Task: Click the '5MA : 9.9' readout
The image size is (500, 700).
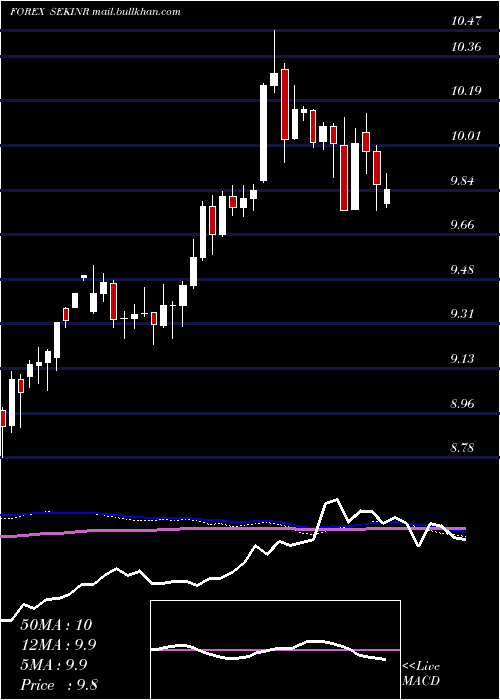Action: click(54, 665)
